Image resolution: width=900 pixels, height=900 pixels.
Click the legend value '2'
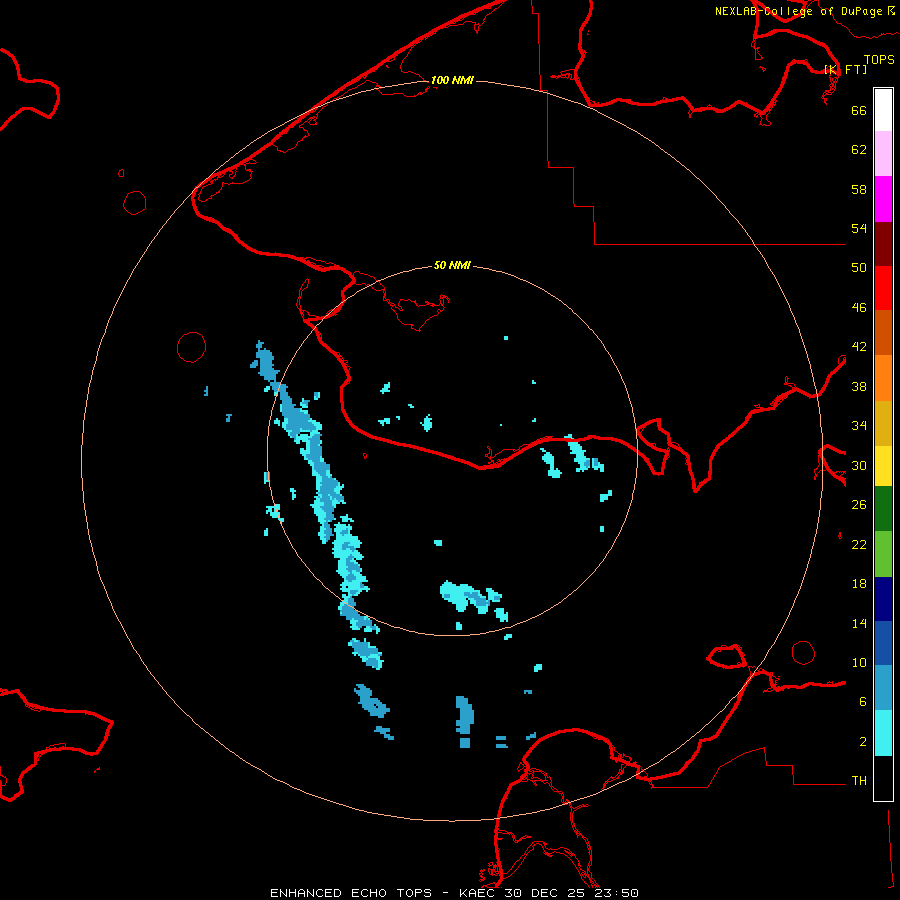point(863,742)
